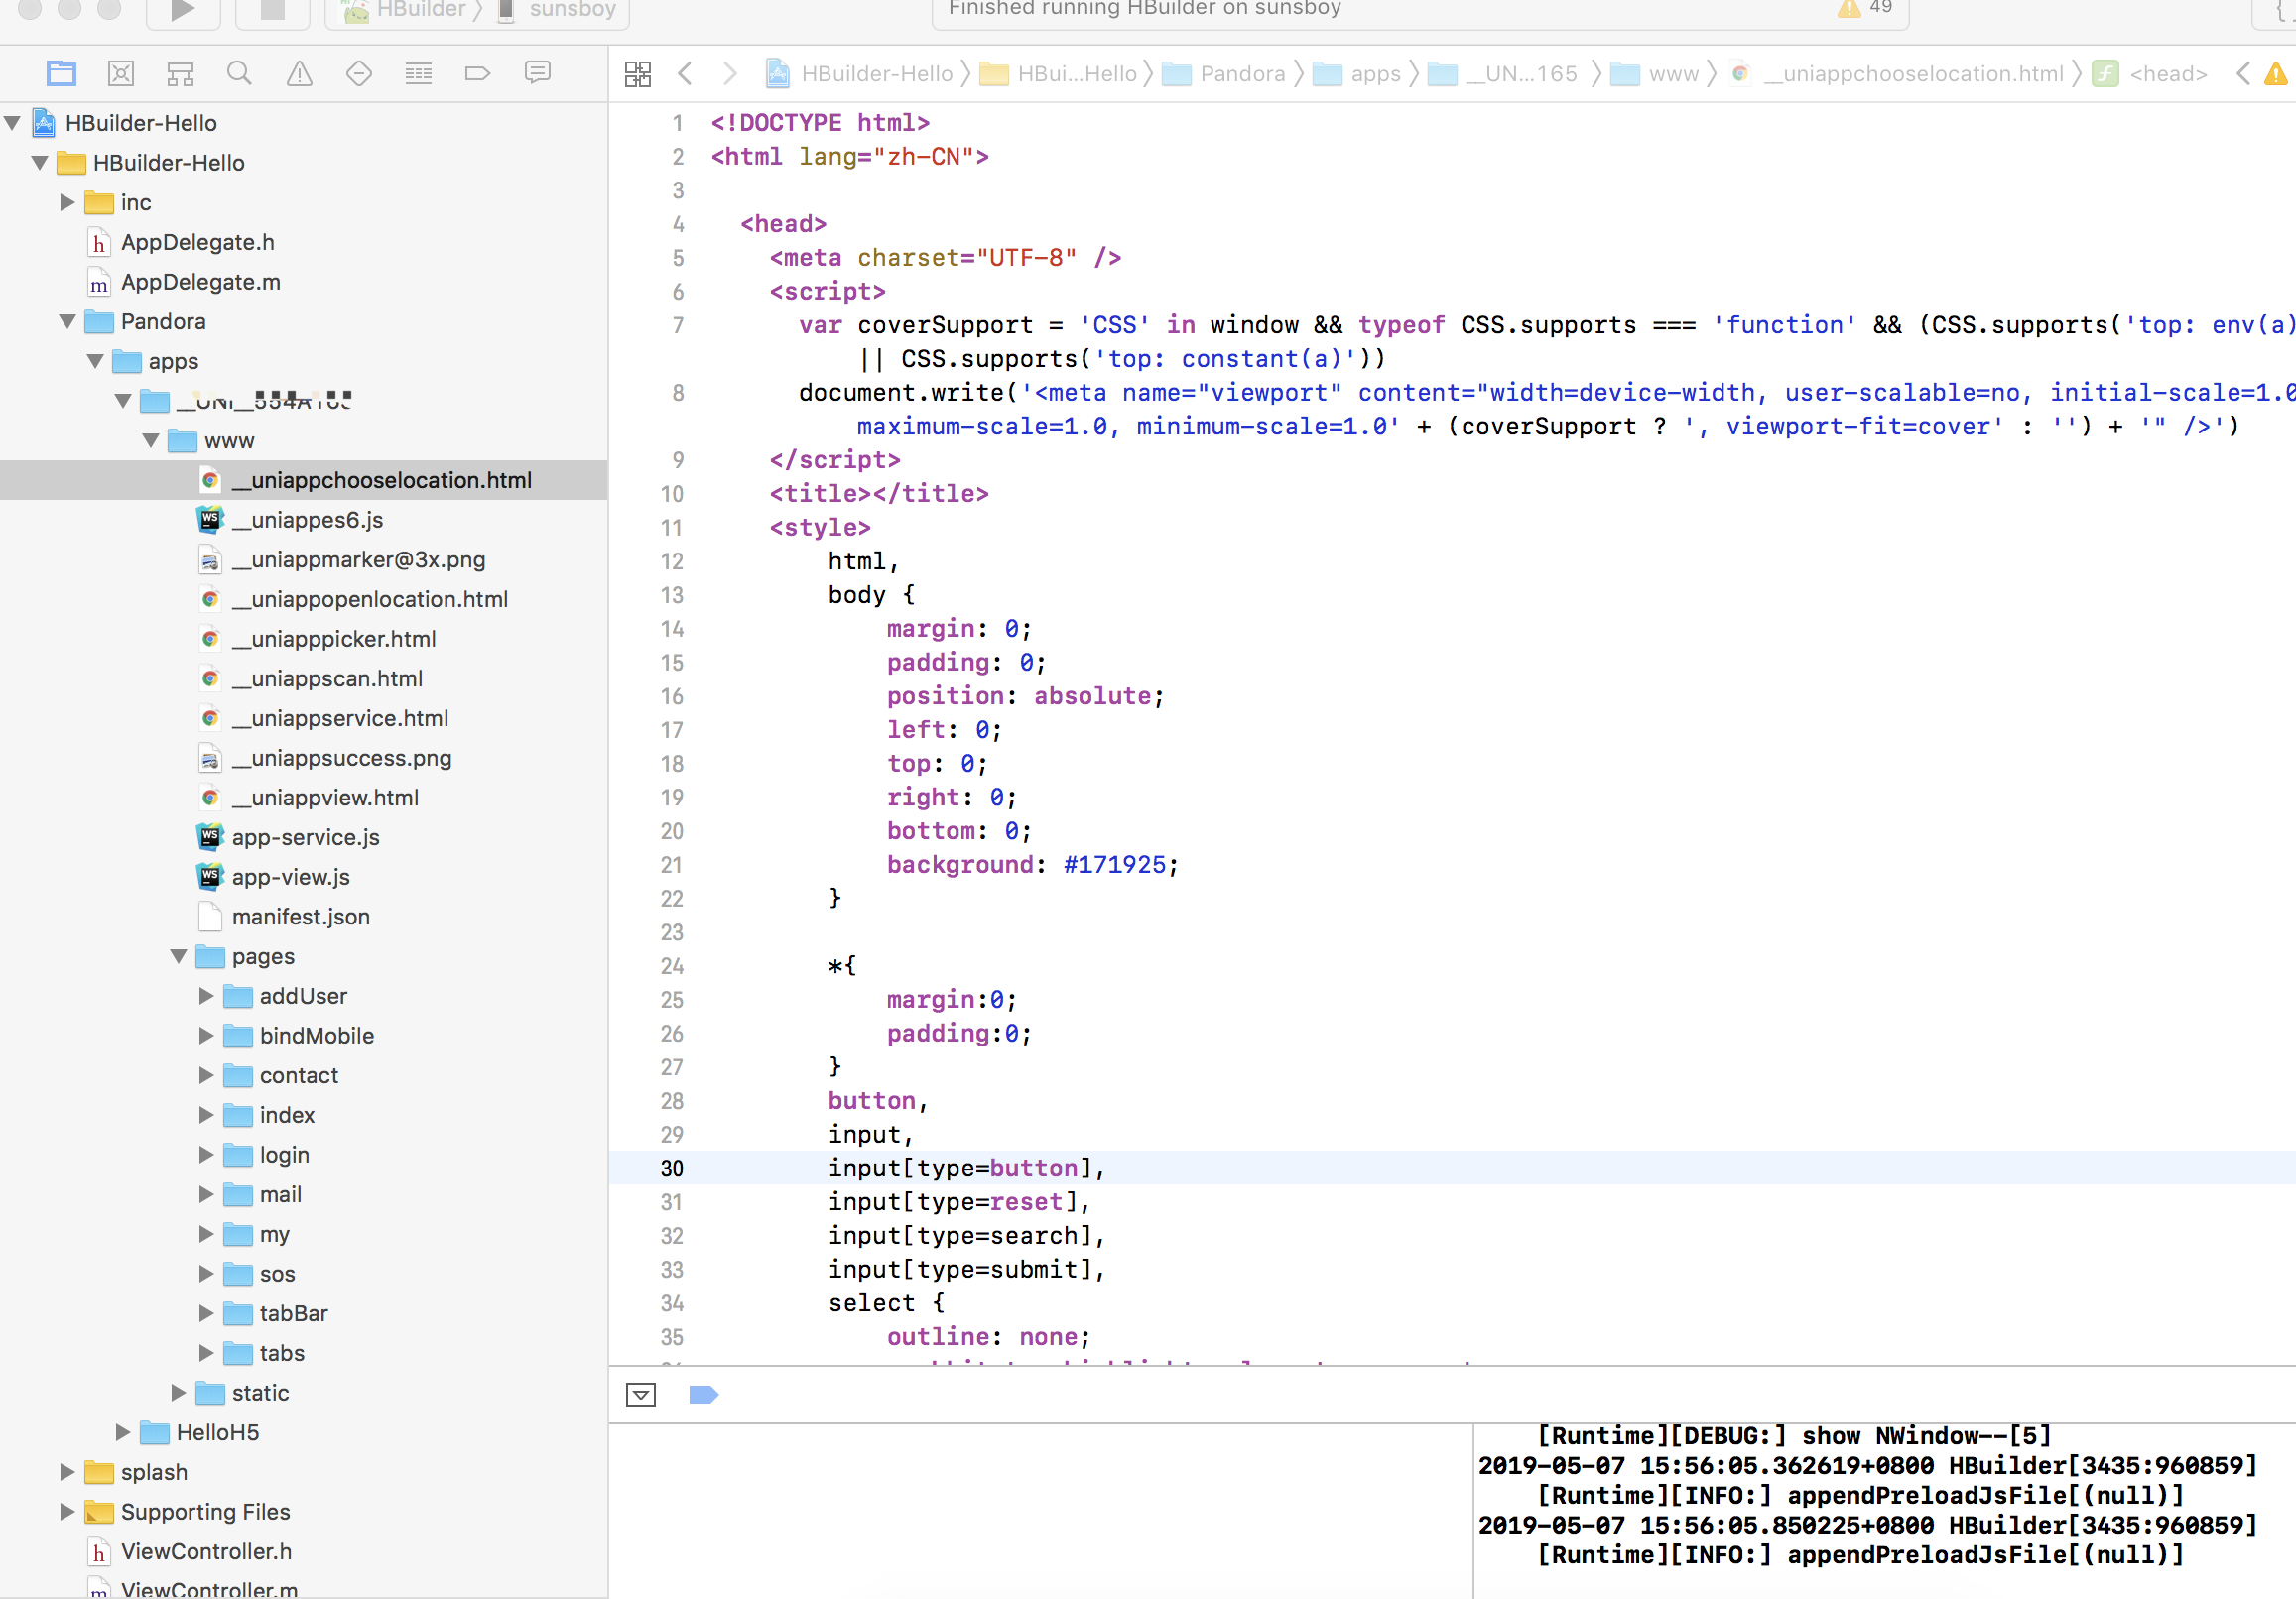
Task: Open the Debug navigator
Action: 418,73
